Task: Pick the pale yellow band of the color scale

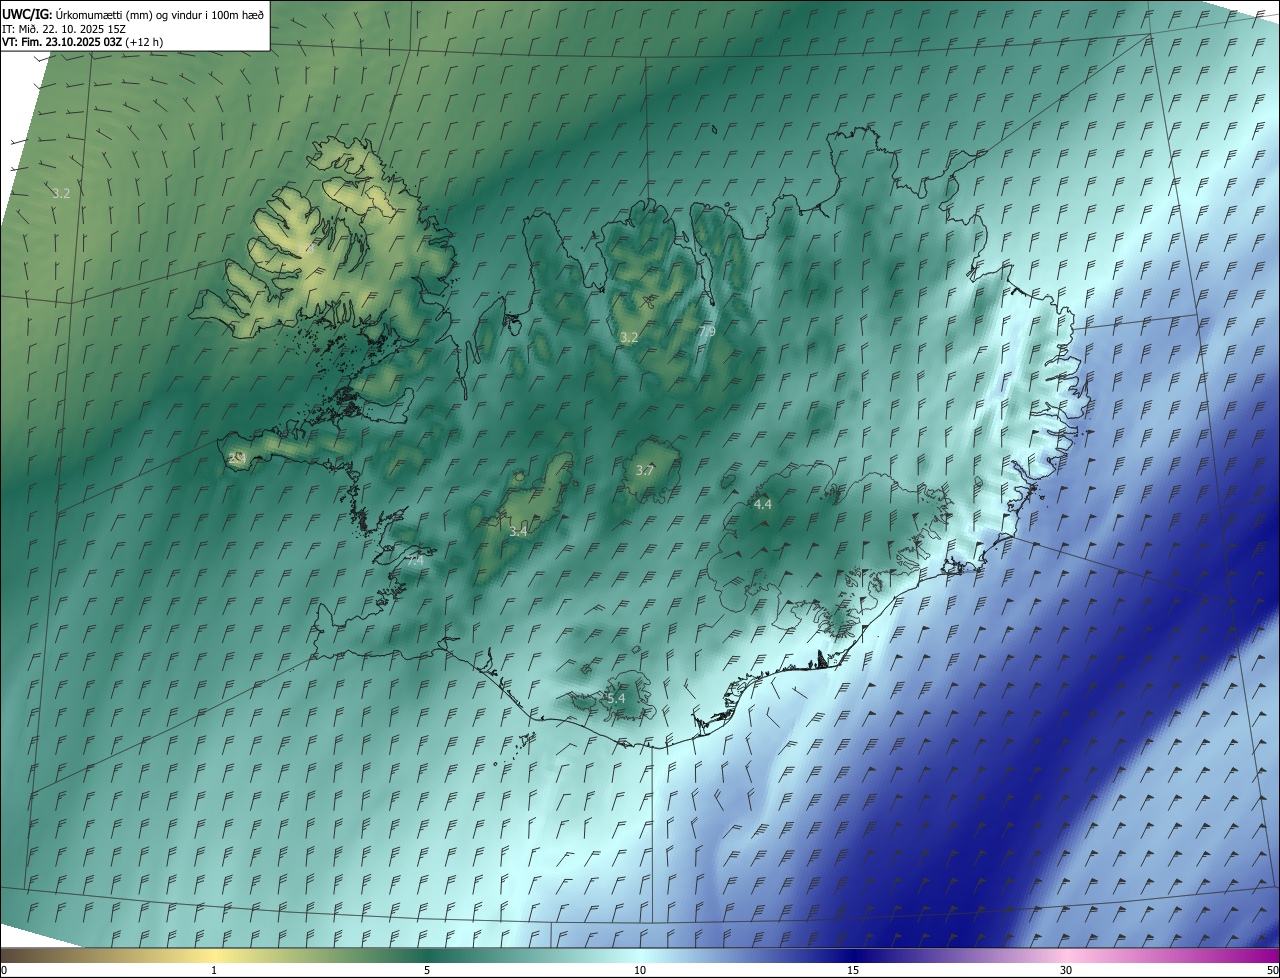Action: click(x=214, y=955)
